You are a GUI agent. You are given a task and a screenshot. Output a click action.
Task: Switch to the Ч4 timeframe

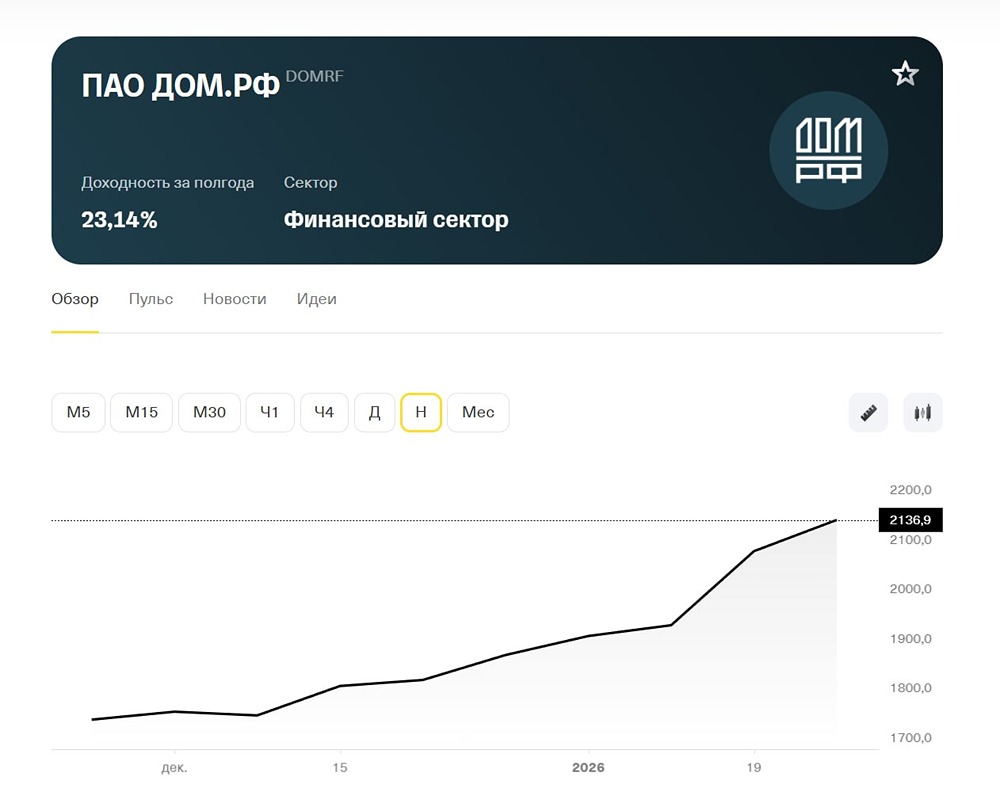coord(324,412)
